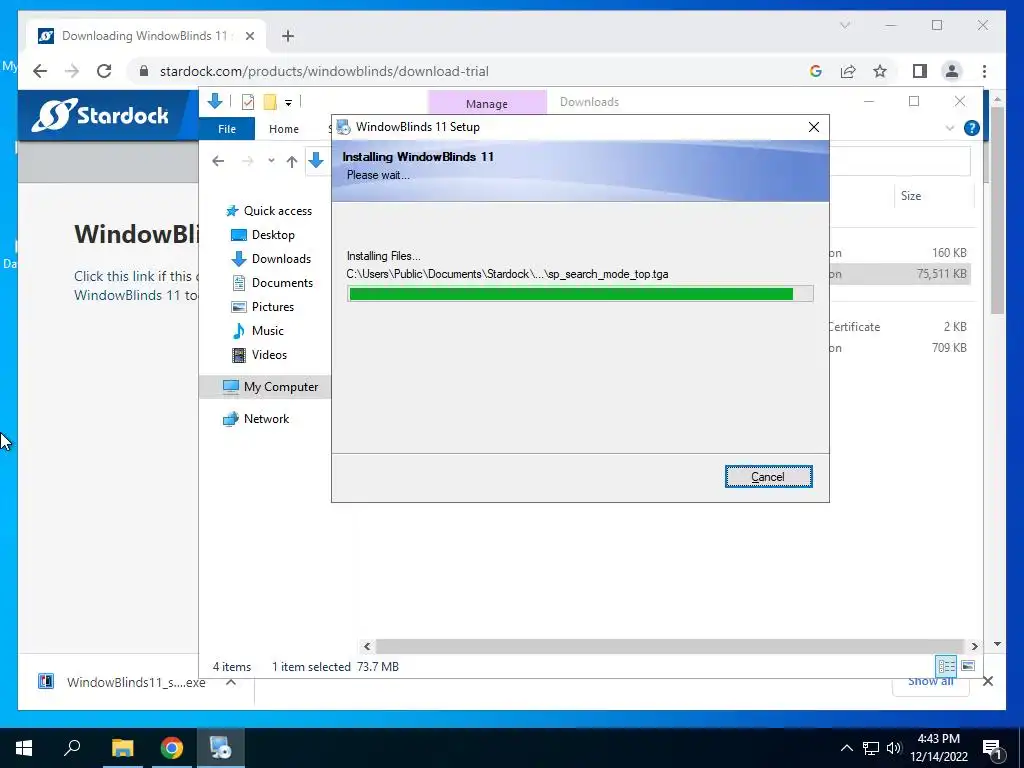Open network icon in system tray
The width and height of the screenshot is (1024, 768).
coord(871,748)
